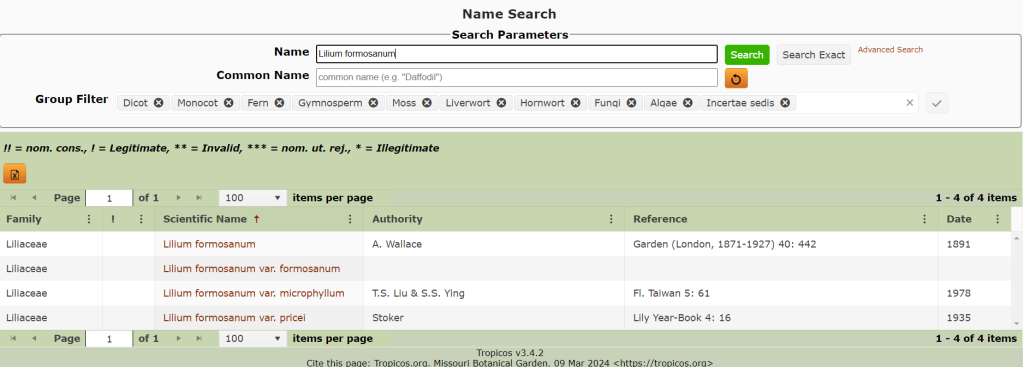Go to last page in bottom pager
The width and height of the screenshot is (1024, 367).
pos(199,339)
